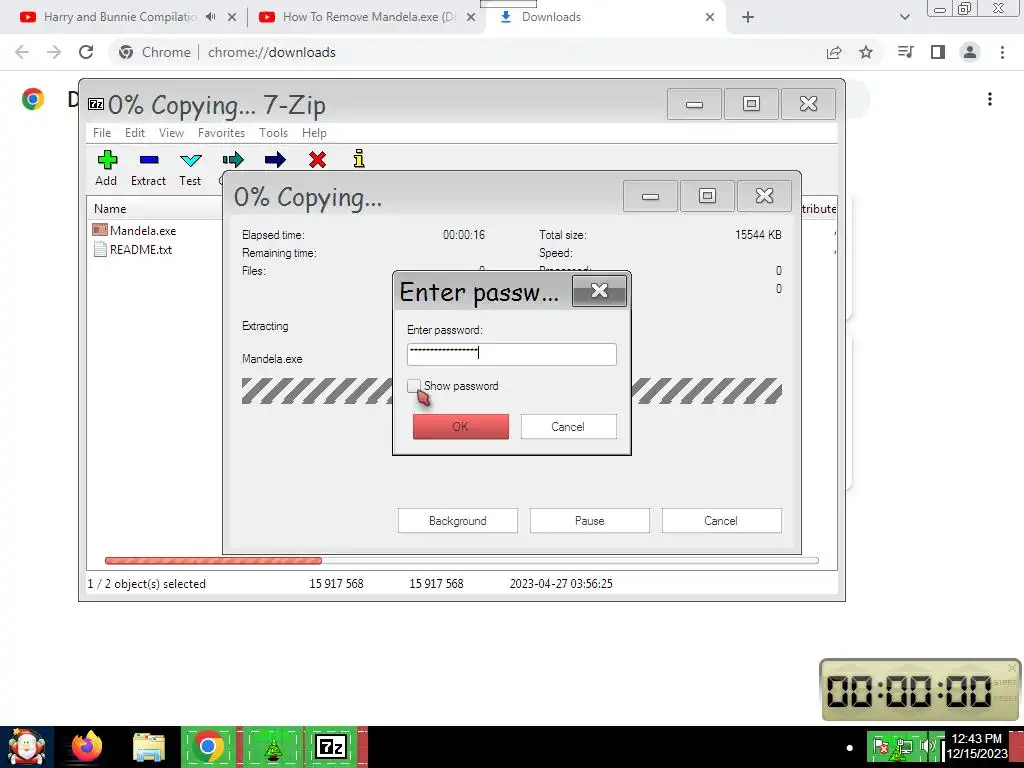This screenshot has width=1024, height=768.
Task: Close the Enter password dialog
Action: (600, 291)
